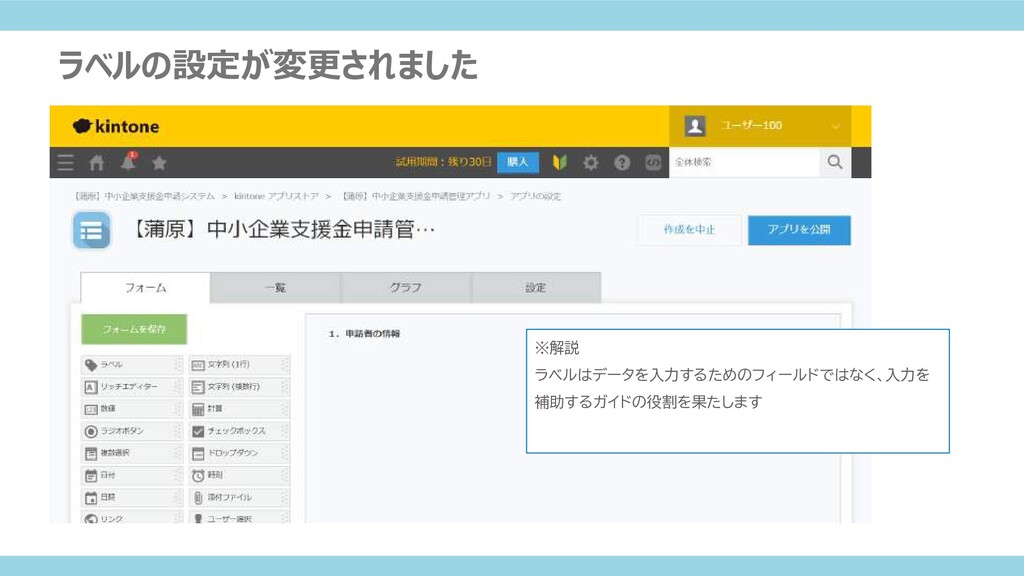This screenshot has height=576, width=1024.
Task: Go to the kintone home icon
Action: 97,163
